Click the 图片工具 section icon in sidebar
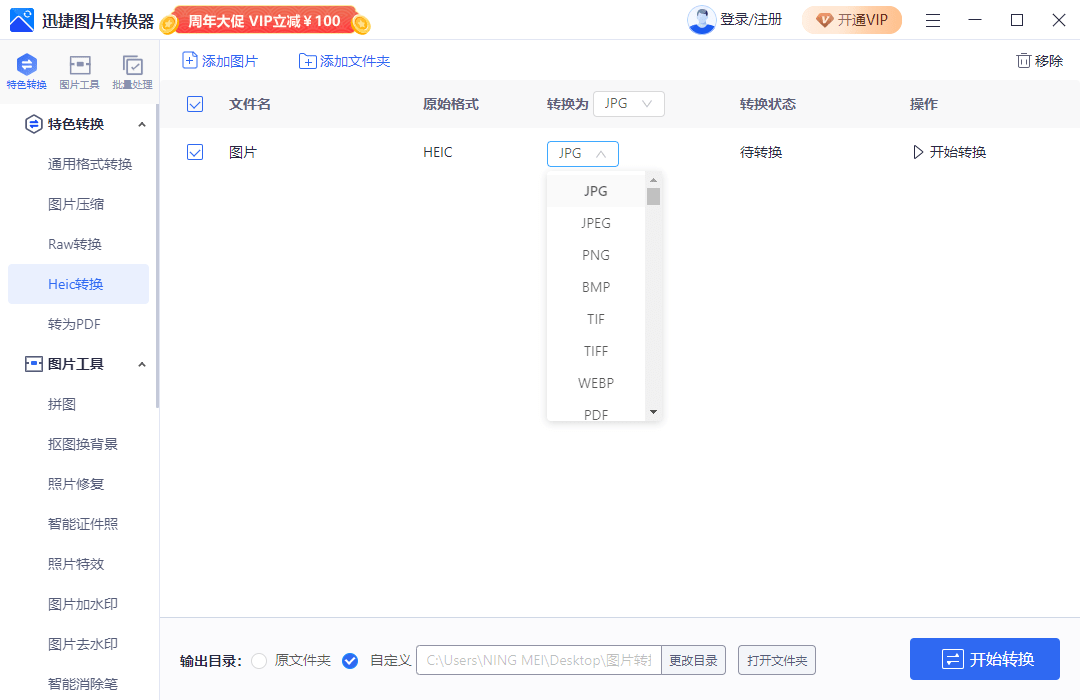The image size is (1080, 700). click(33, 364)
